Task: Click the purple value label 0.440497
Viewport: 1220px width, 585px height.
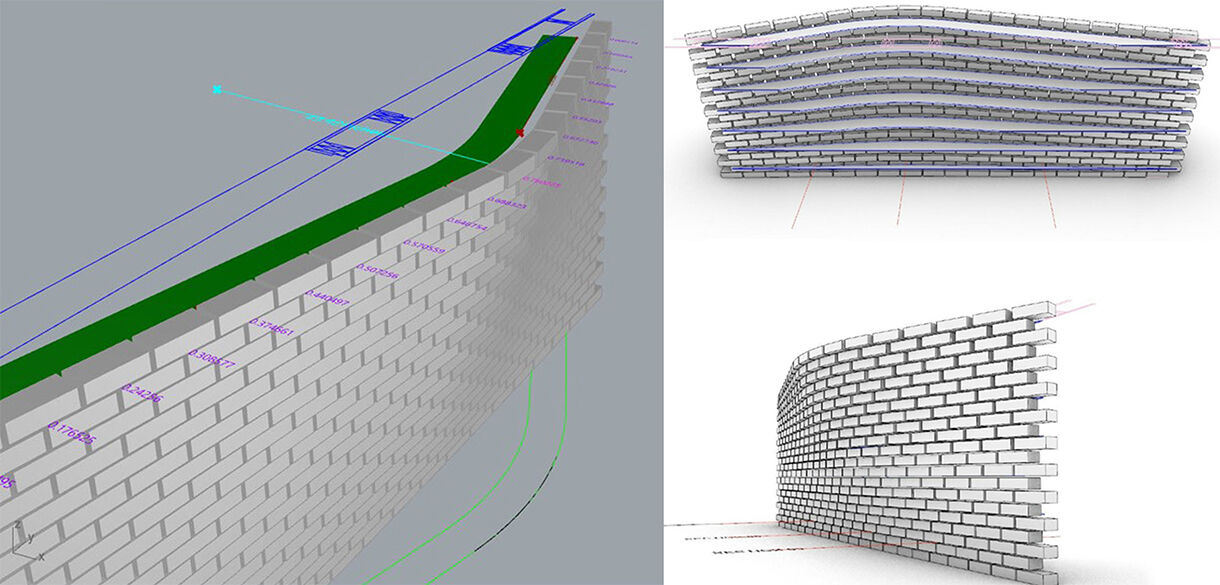Action: click(x=327, y=299)
